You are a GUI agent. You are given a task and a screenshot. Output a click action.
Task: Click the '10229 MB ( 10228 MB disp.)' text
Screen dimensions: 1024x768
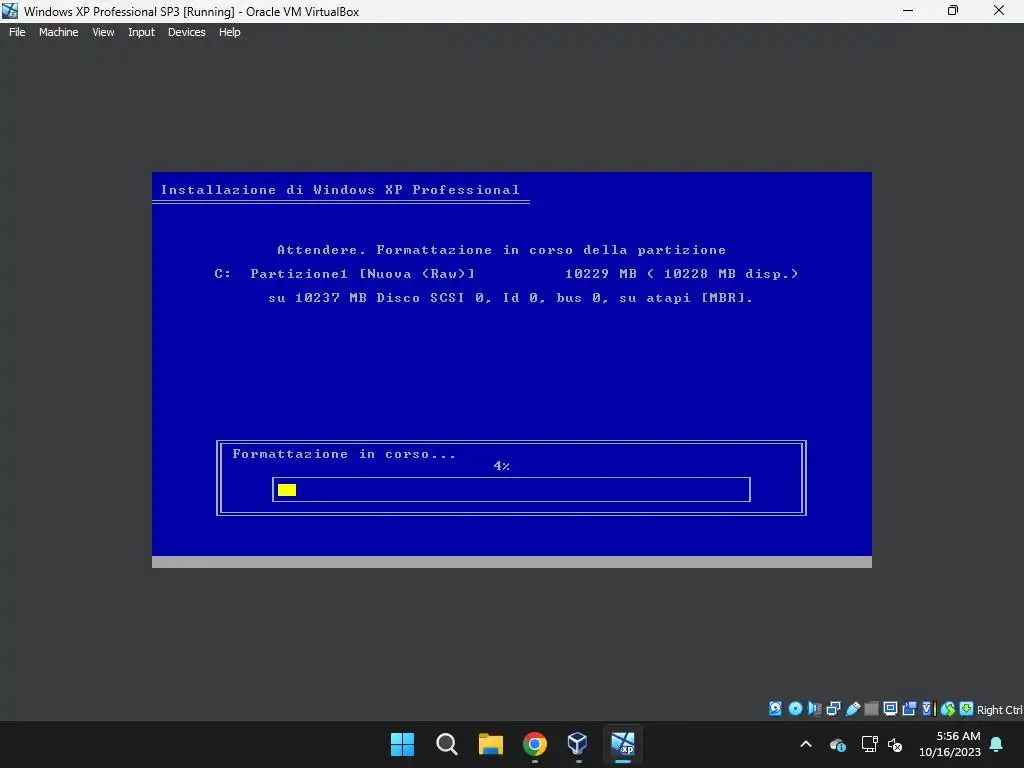682,274
